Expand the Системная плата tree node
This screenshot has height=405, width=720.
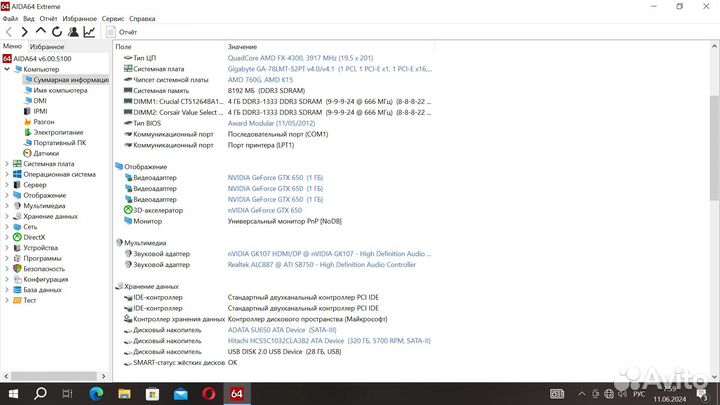pyautogui.click(x=7, y=164)
